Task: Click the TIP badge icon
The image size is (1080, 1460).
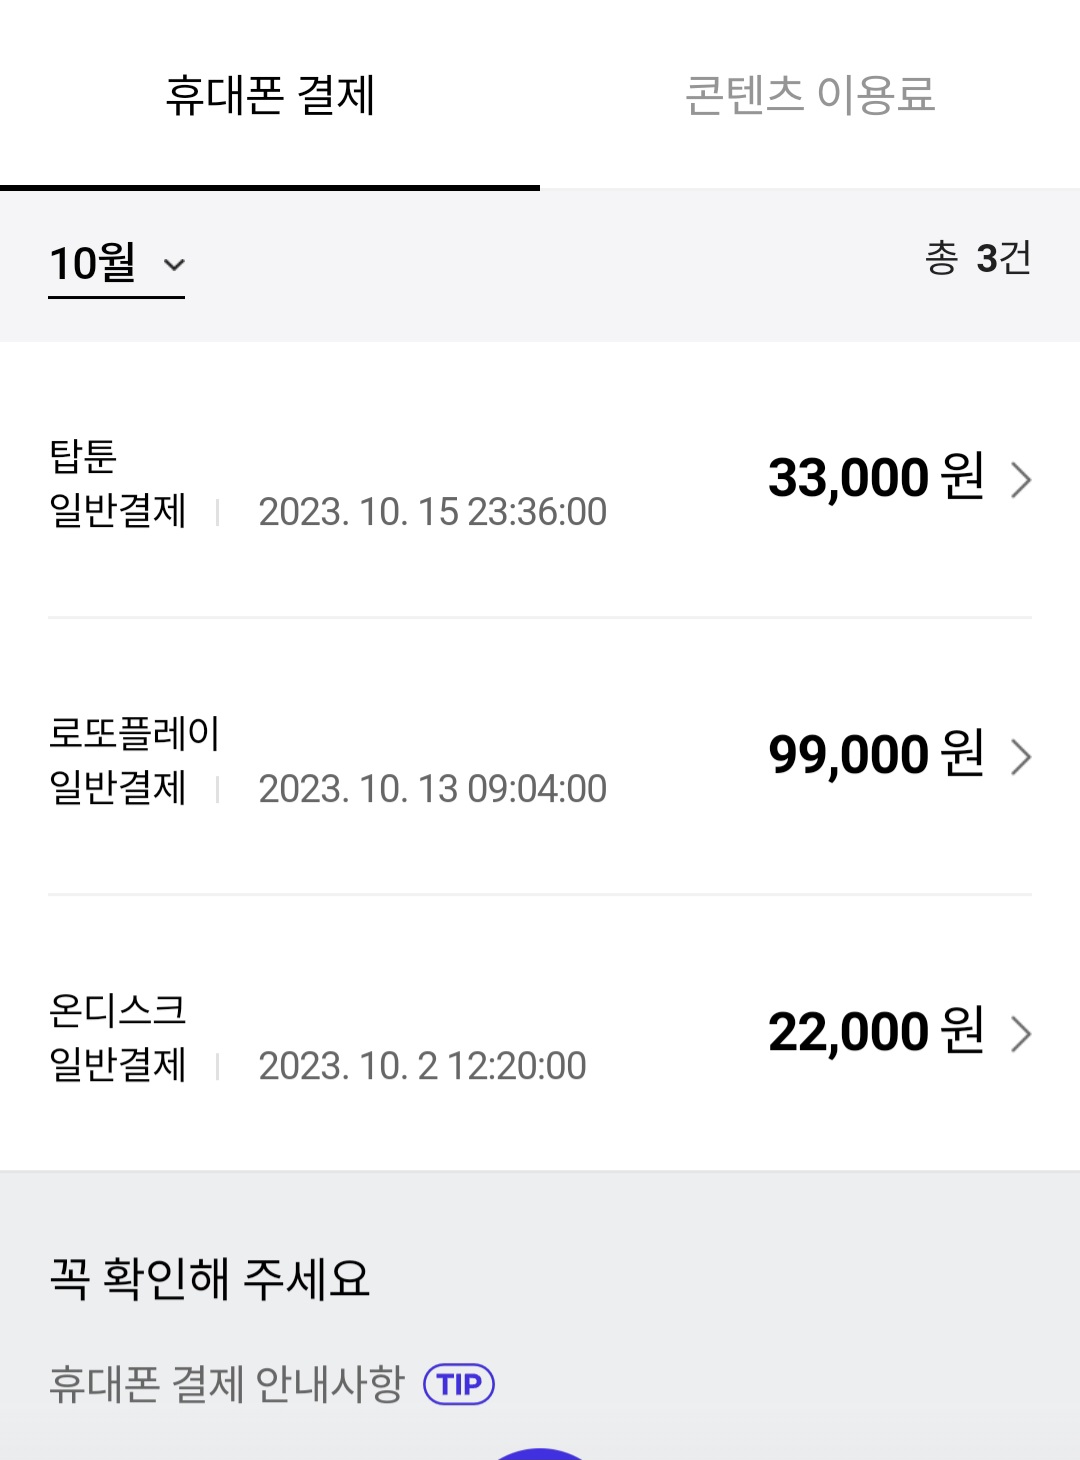Action: coord(459,1385)
